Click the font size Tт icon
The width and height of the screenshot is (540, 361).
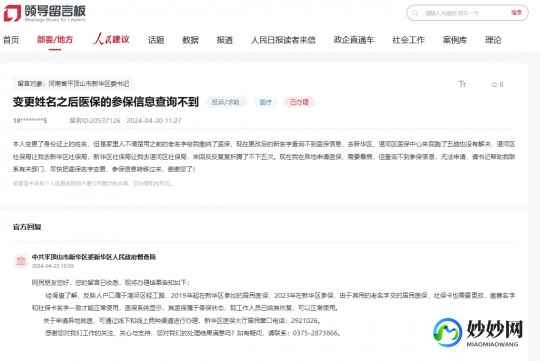tap(462, 84)
